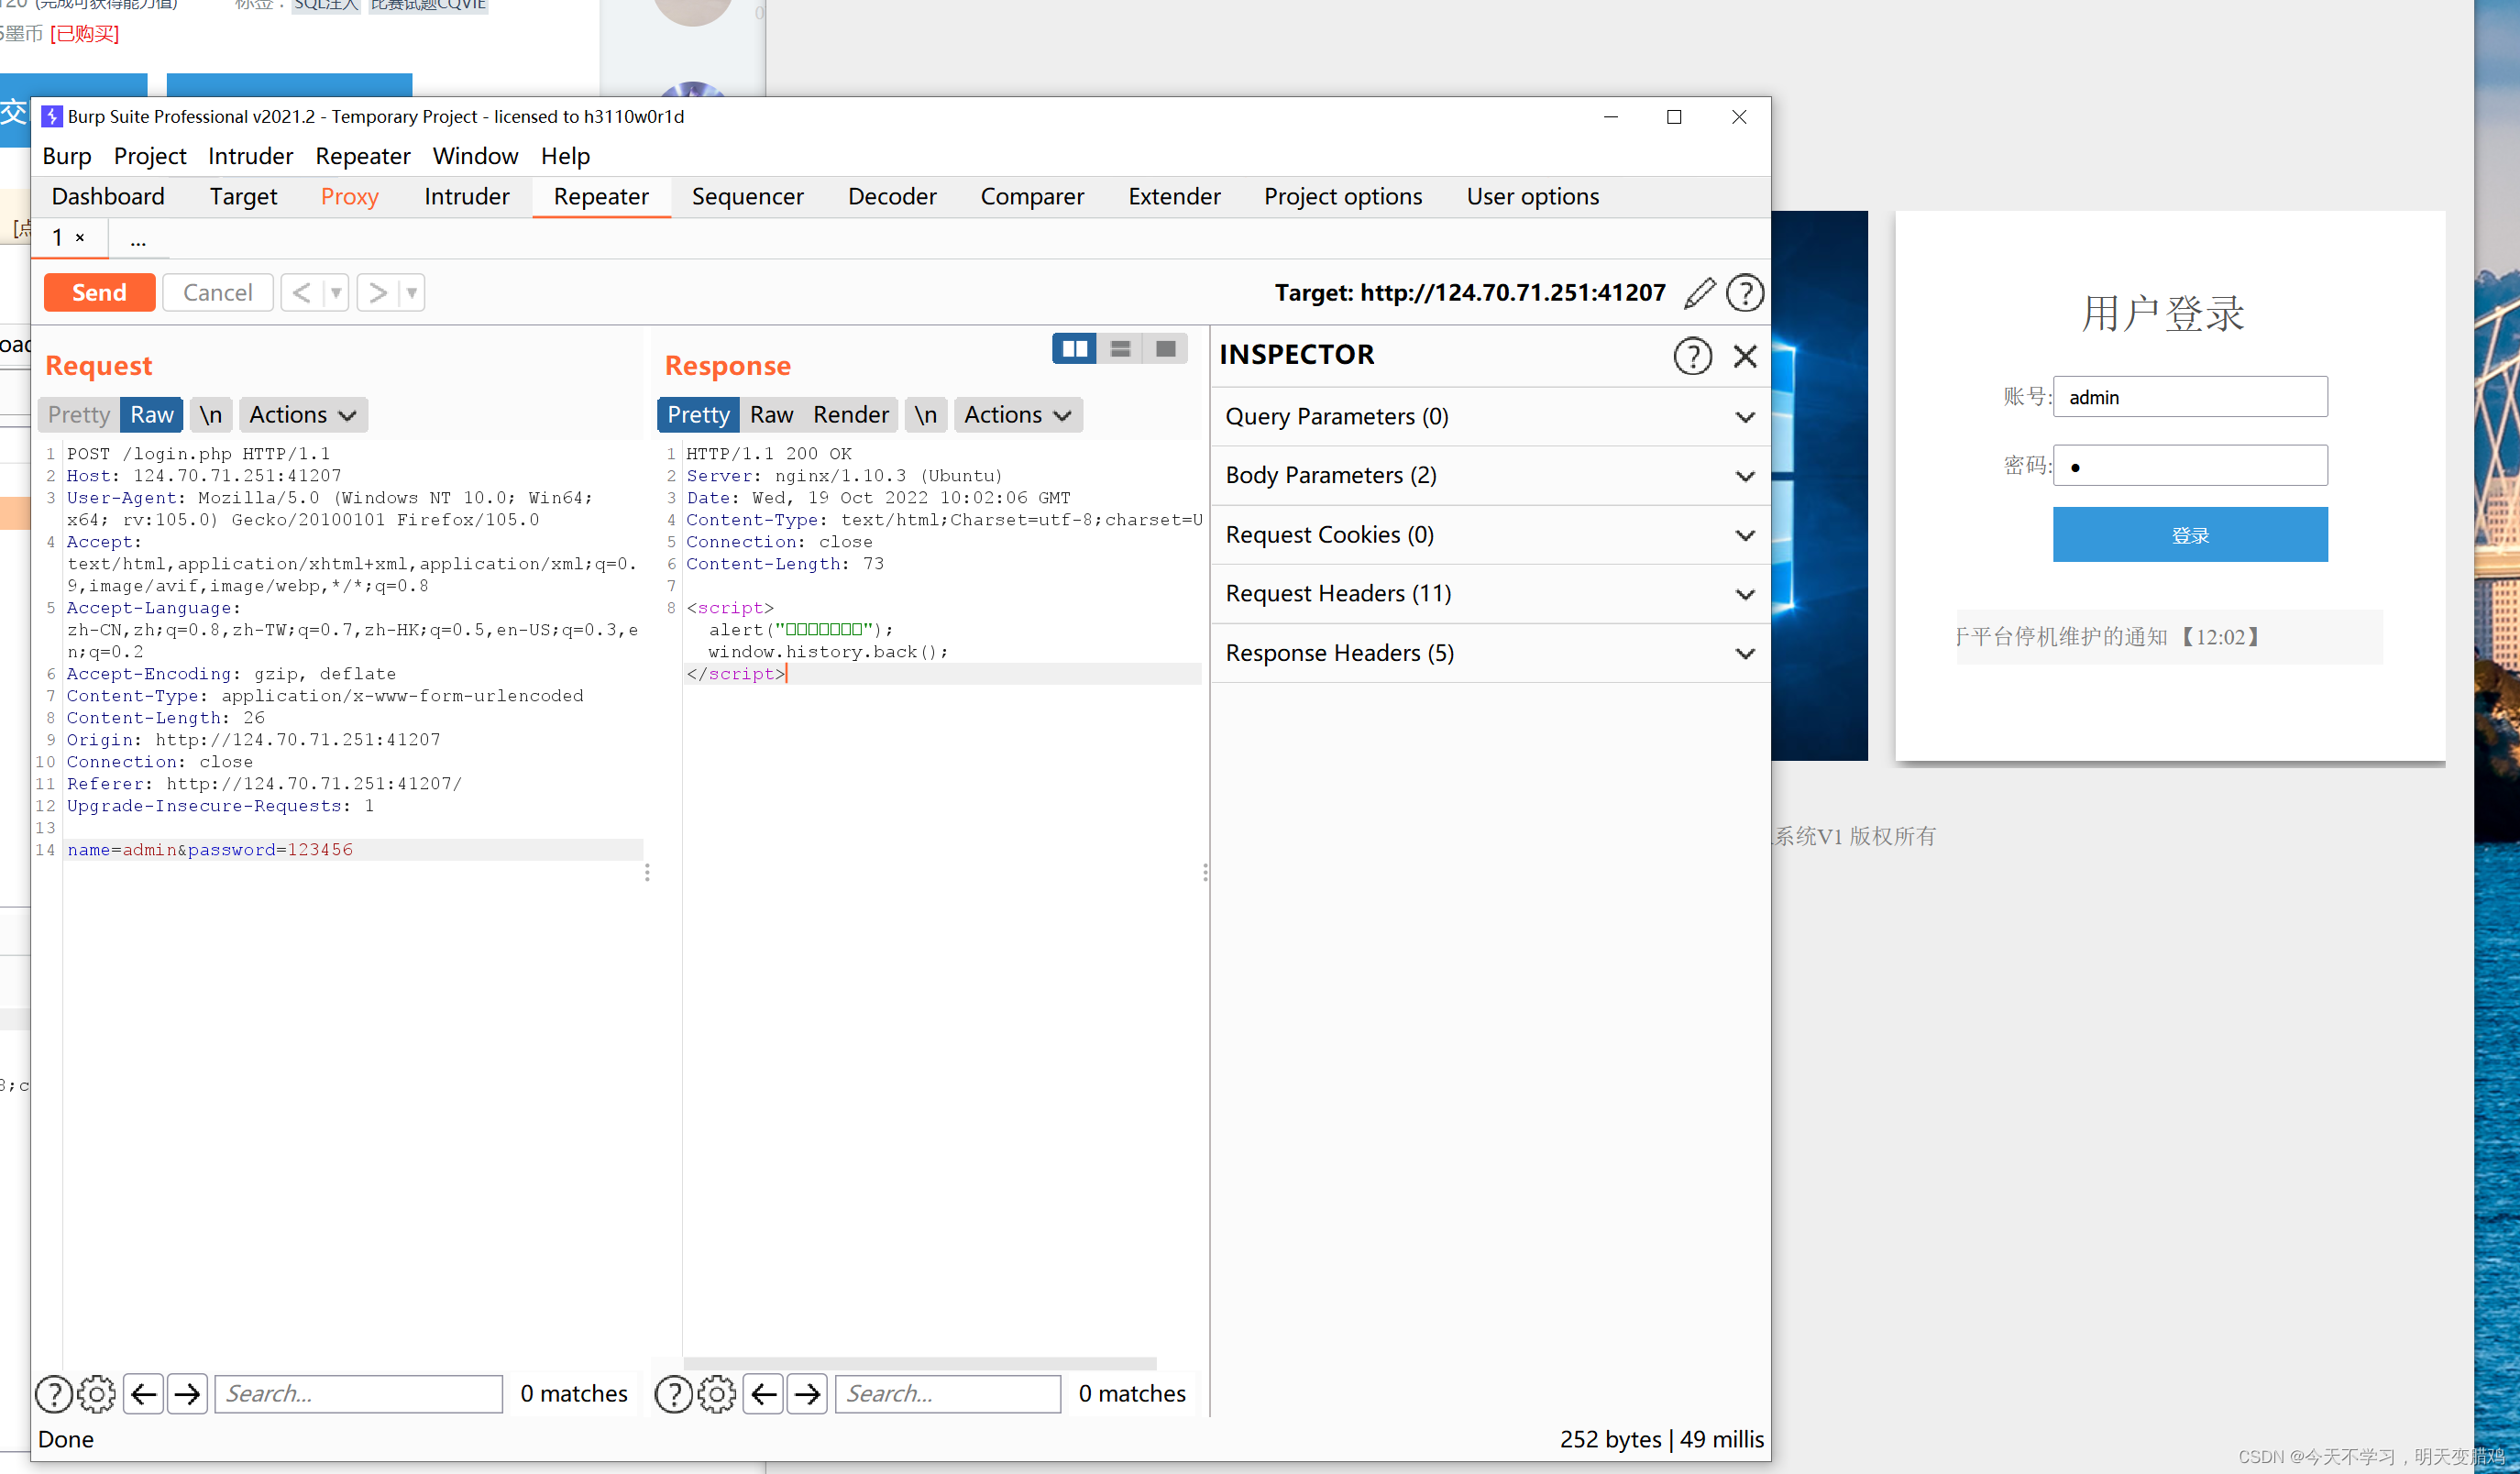Click response search field
2520x1474 pixels.
pos(947,1393)
